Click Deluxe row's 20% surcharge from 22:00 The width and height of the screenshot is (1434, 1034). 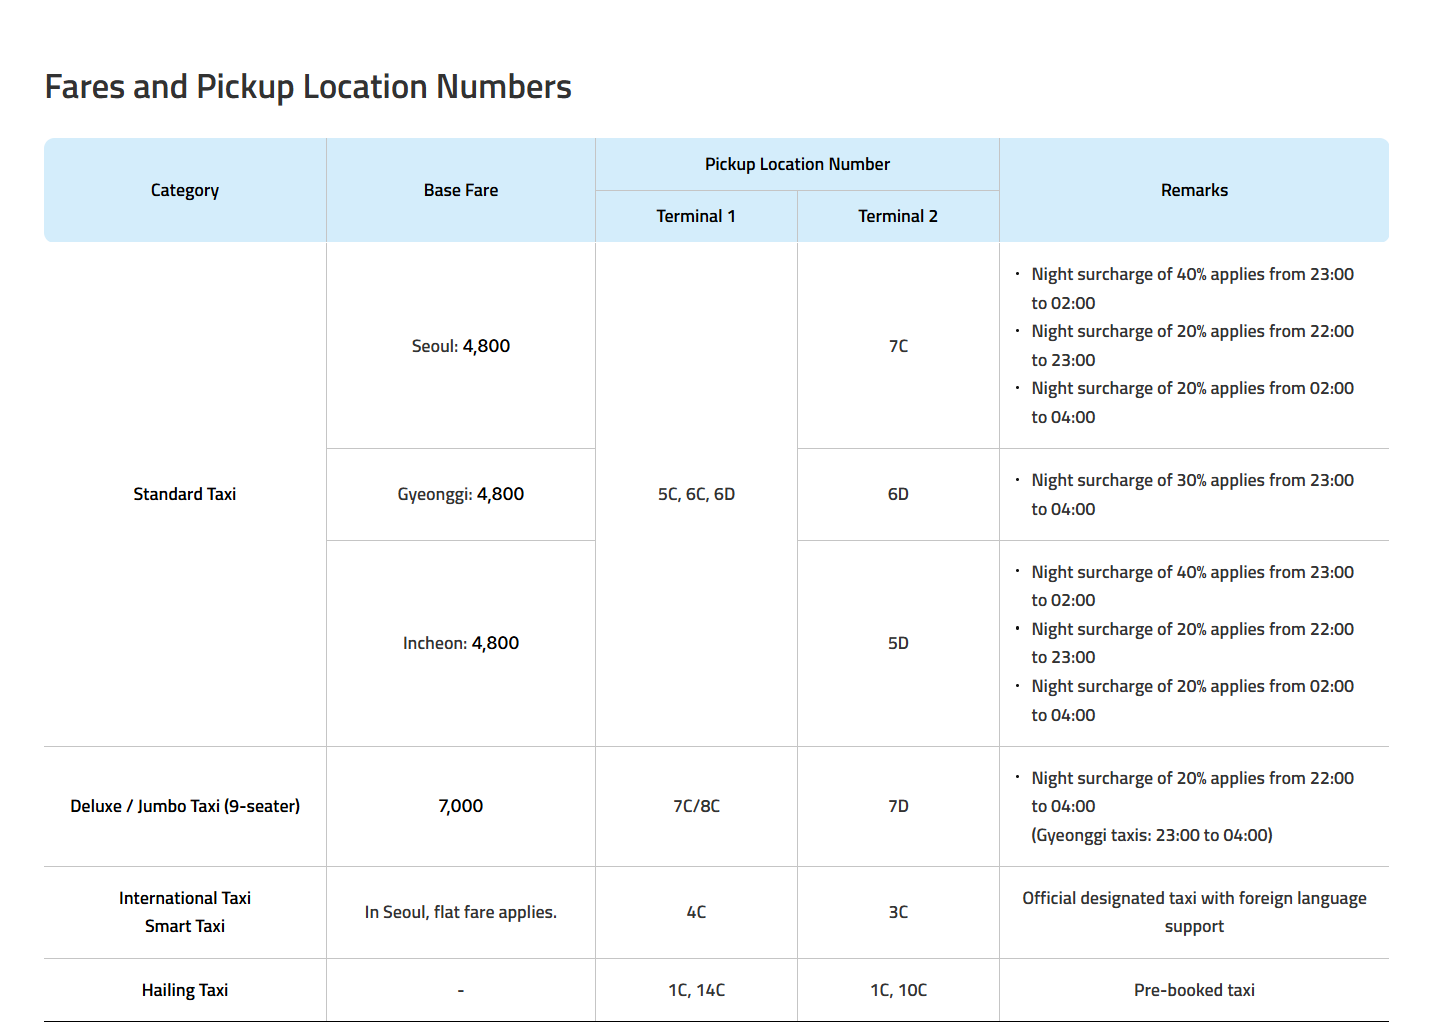1192,792
